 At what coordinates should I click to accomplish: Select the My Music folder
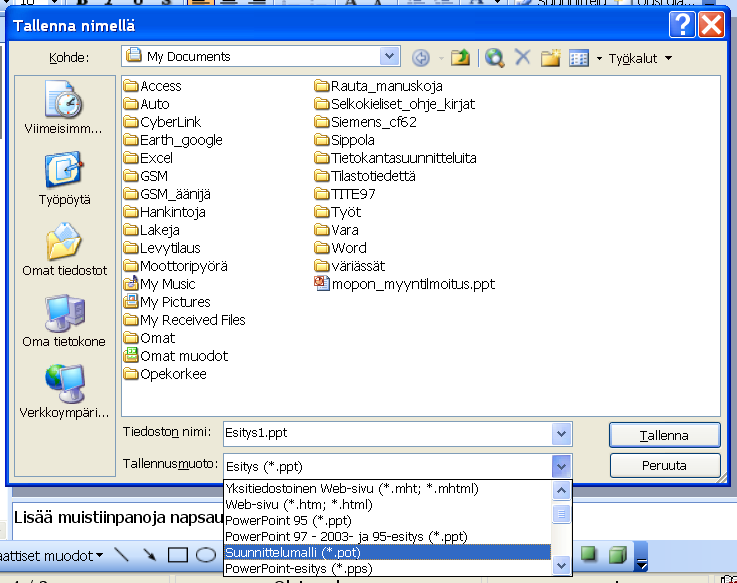159,284
